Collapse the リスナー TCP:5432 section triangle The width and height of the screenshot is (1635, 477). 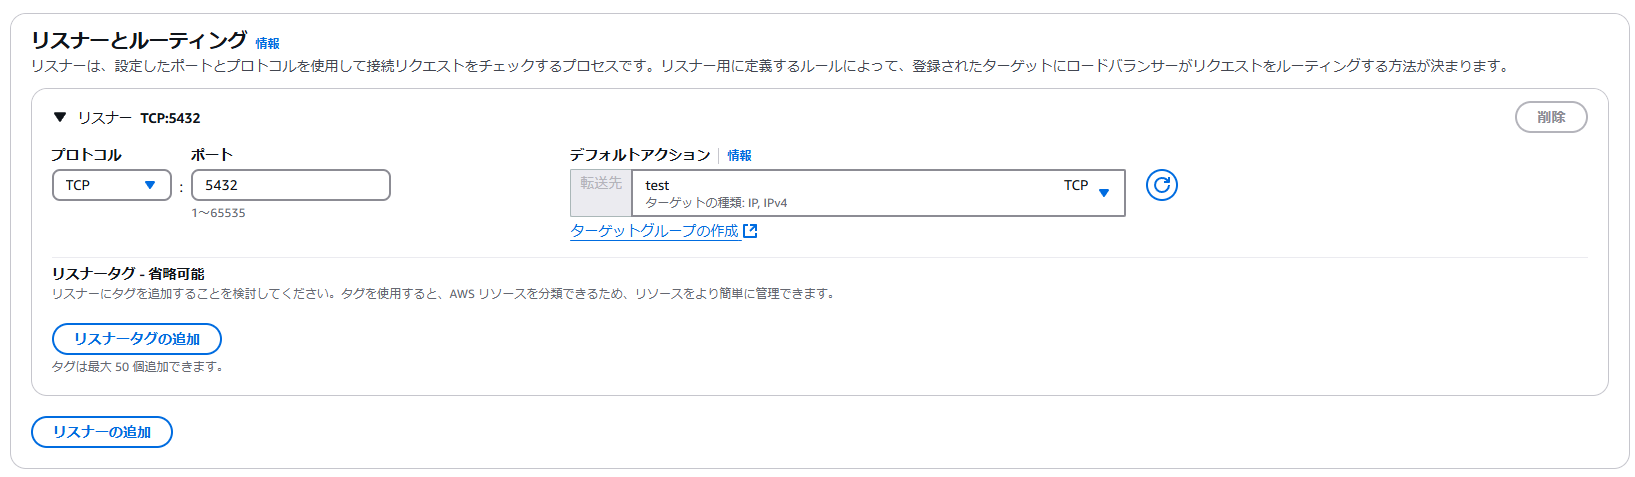point(60,117)
